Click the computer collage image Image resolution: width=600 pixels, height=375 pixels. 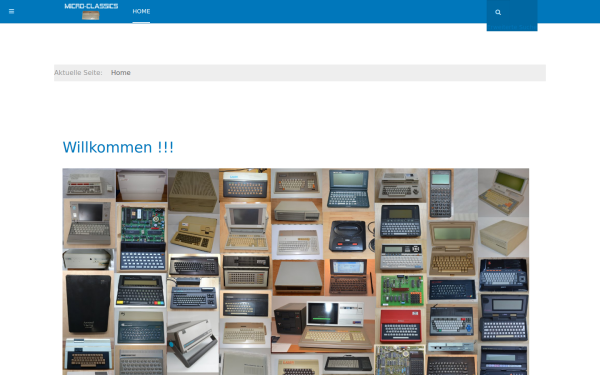(x=296, y=272)
